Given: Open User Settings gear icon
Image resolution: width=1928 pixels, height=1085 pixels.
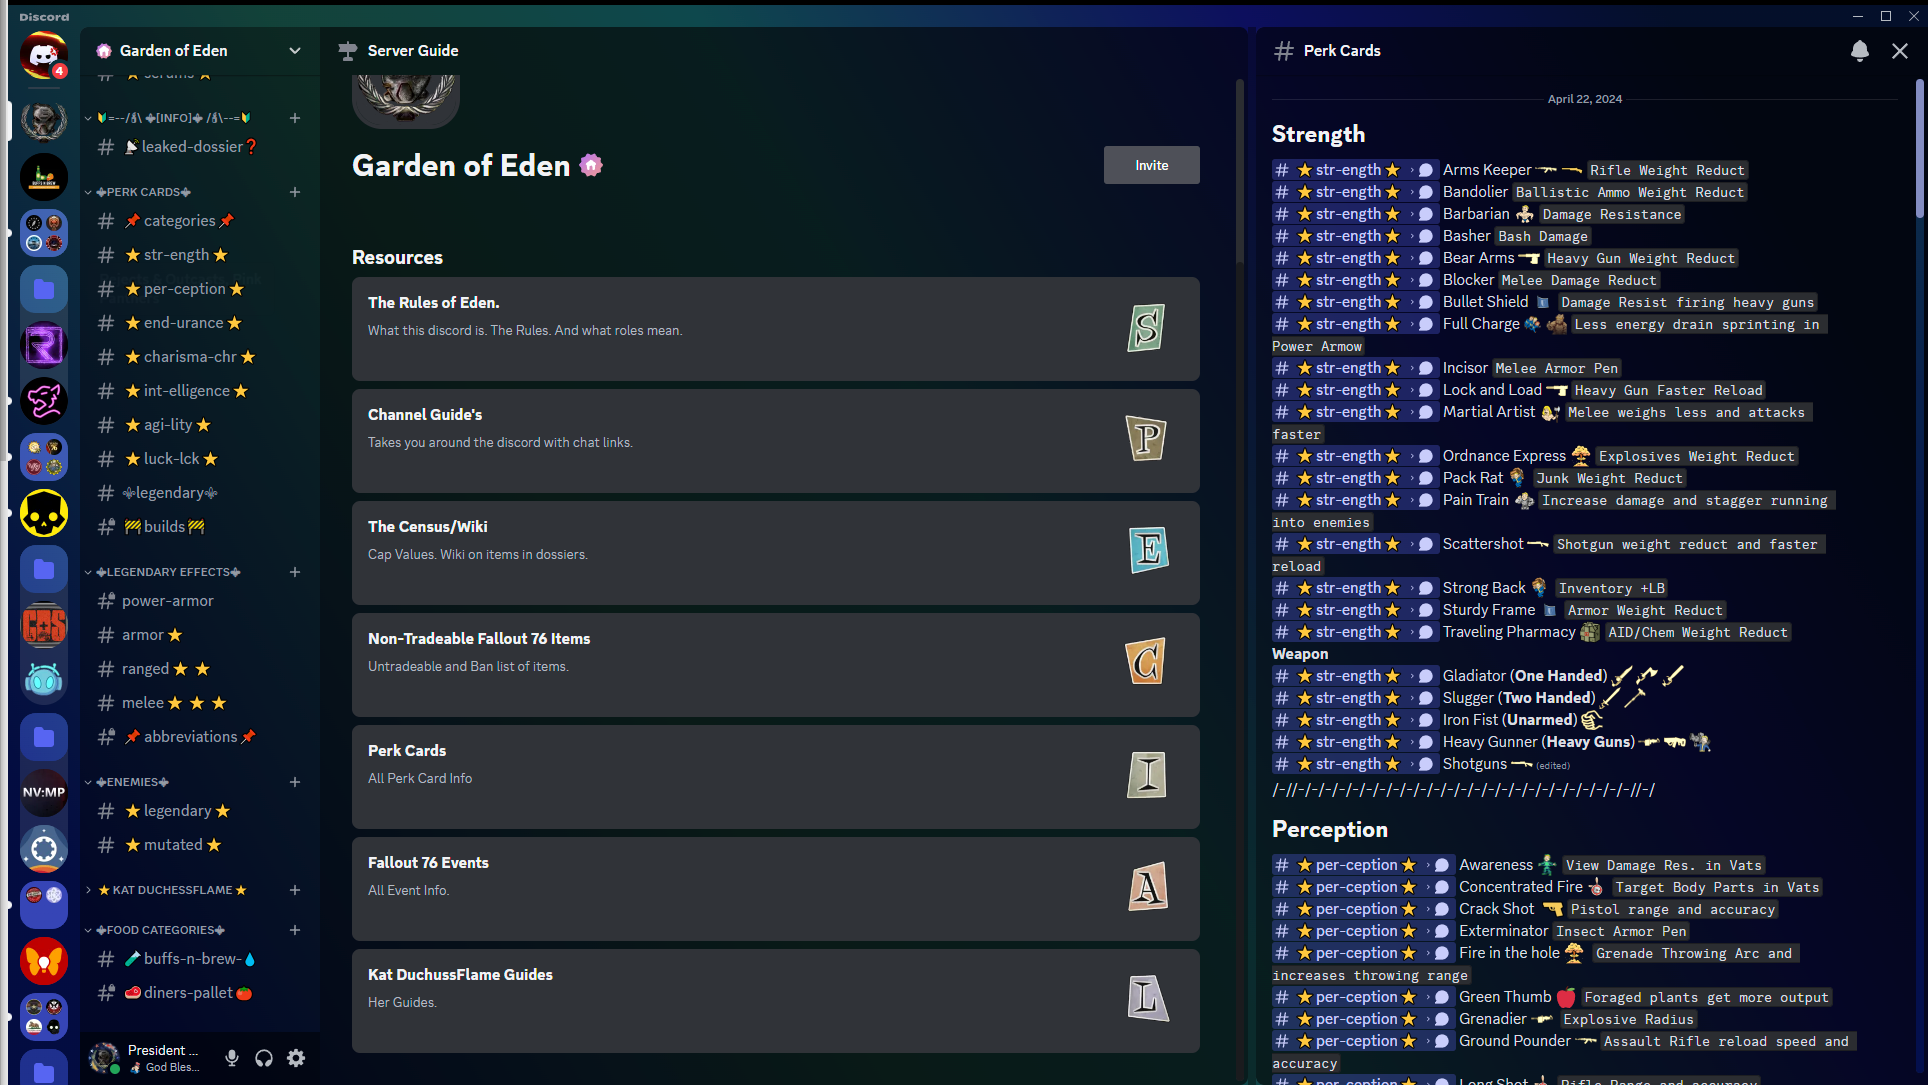Looking at the screenshot, I should (x=296, y=1058).
